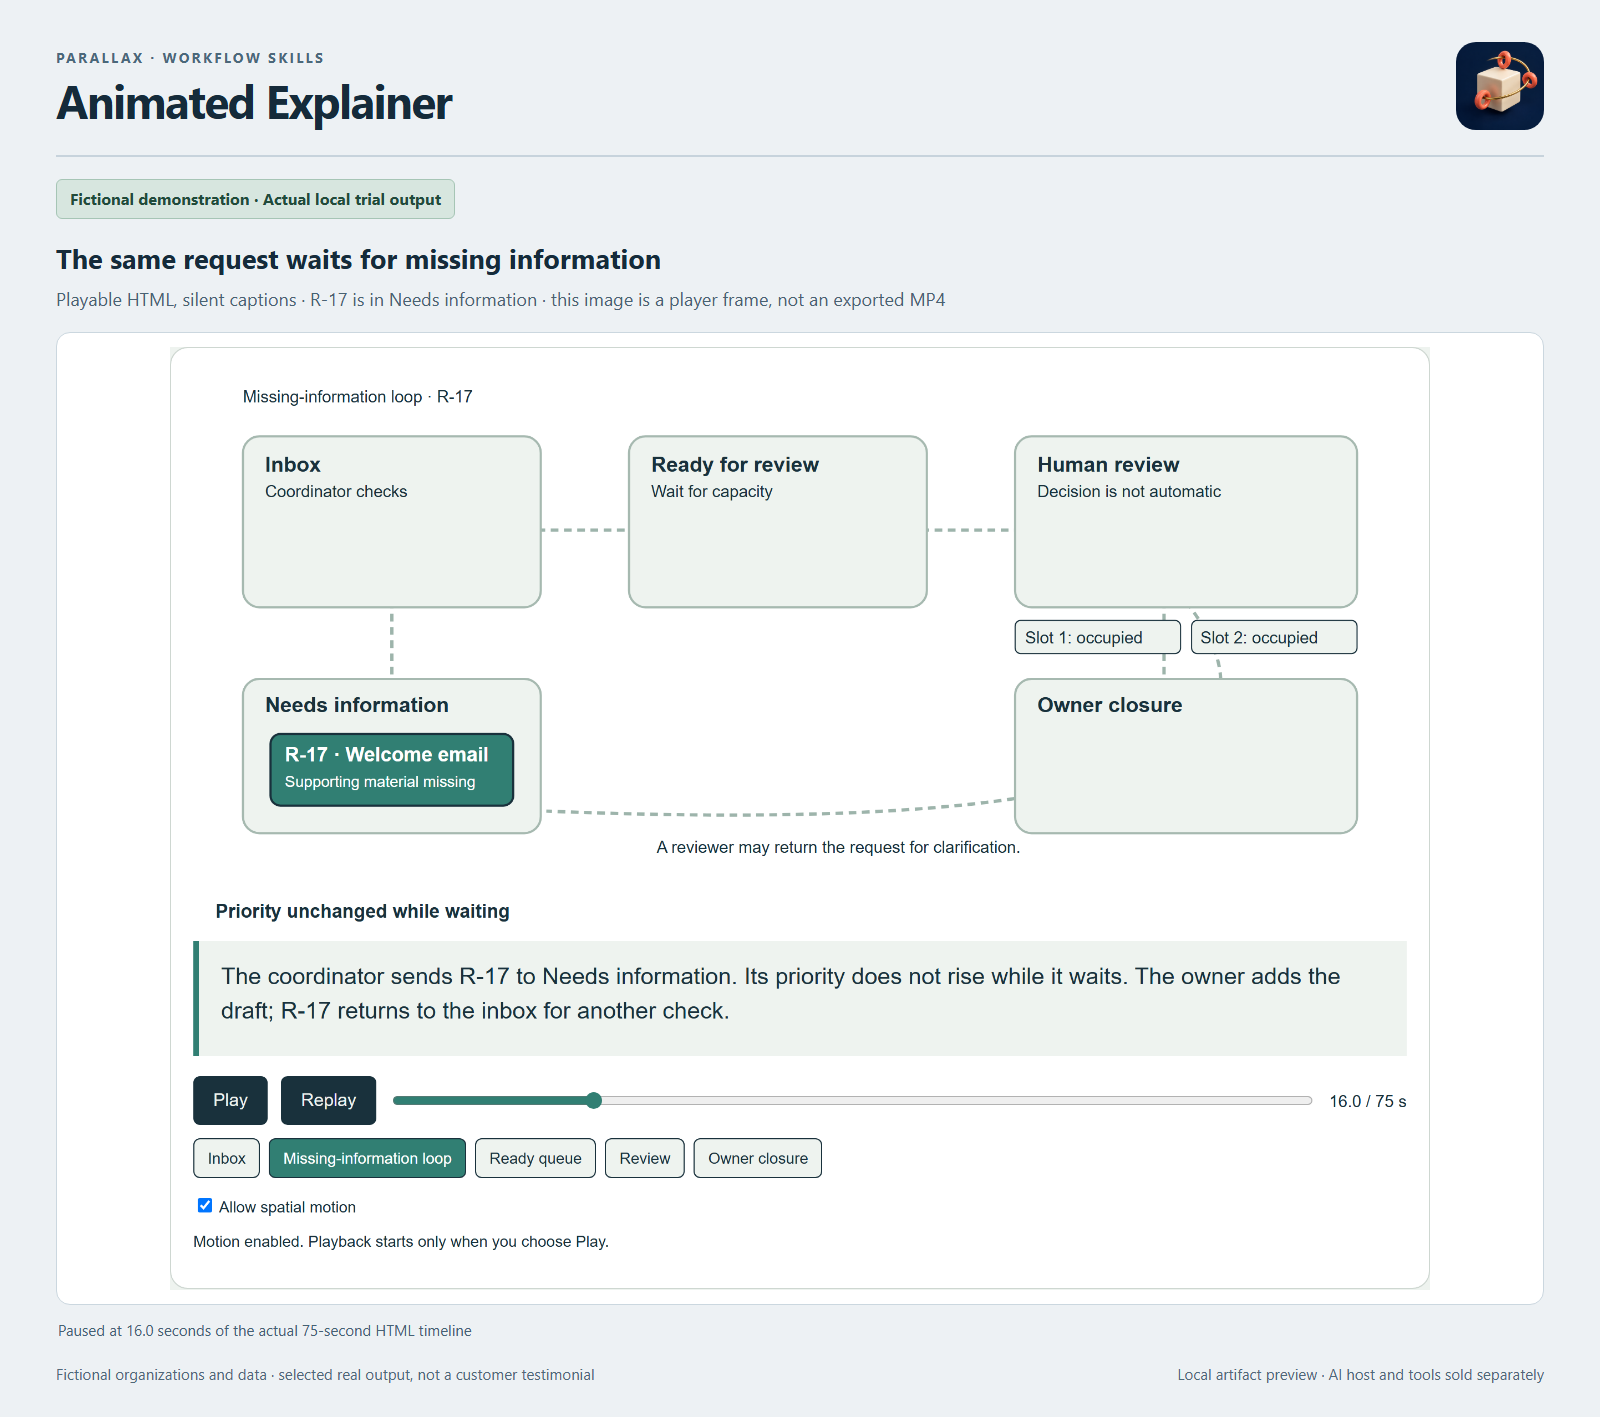
Task: Click the 'Priority unchanged while waiting' heading
Action: [363, 911]
